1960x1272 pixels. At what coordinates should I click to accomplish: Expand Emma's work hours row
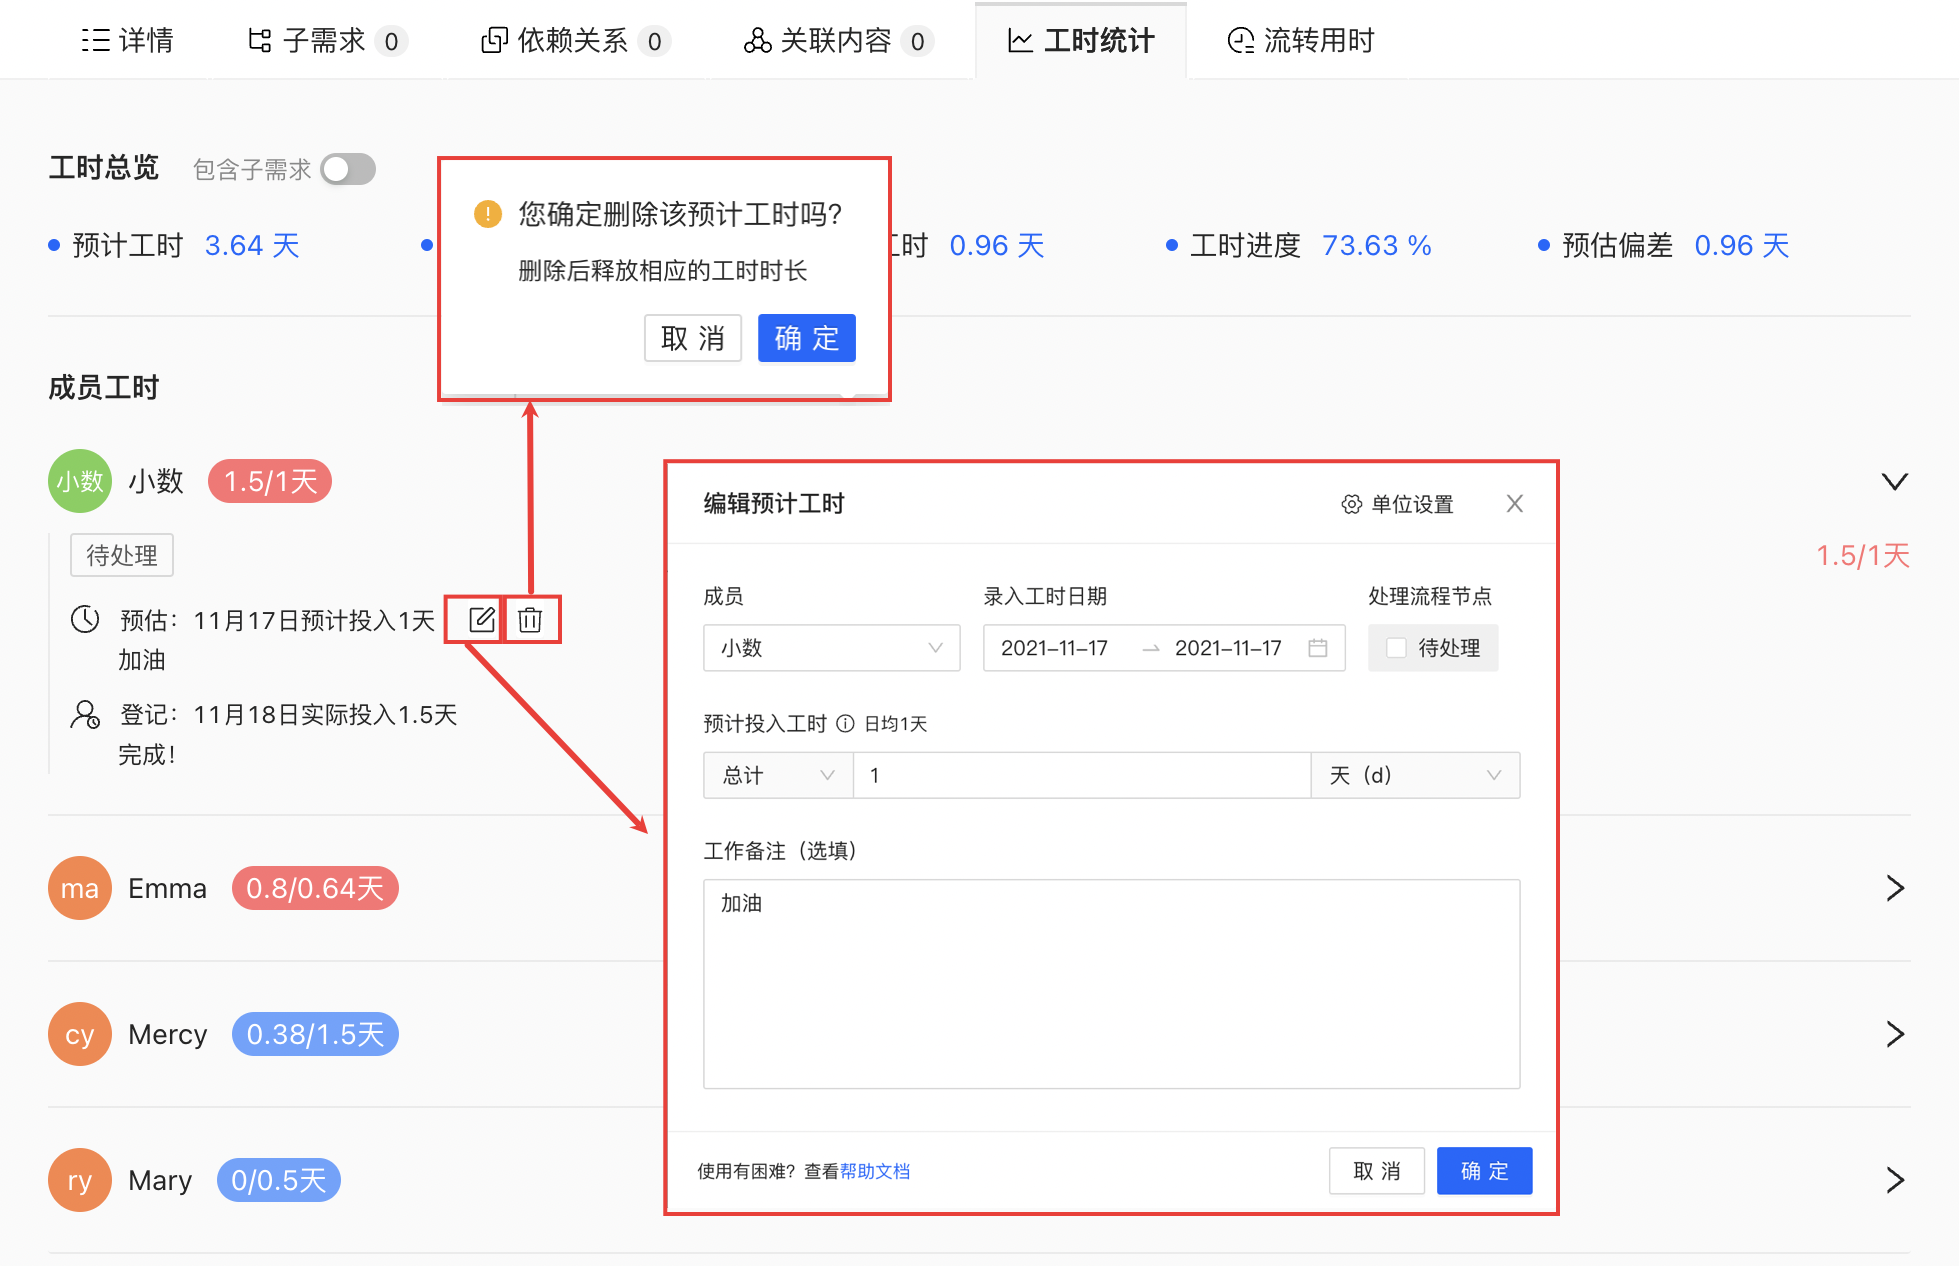pyautogui.click(x=1894, y=888)
